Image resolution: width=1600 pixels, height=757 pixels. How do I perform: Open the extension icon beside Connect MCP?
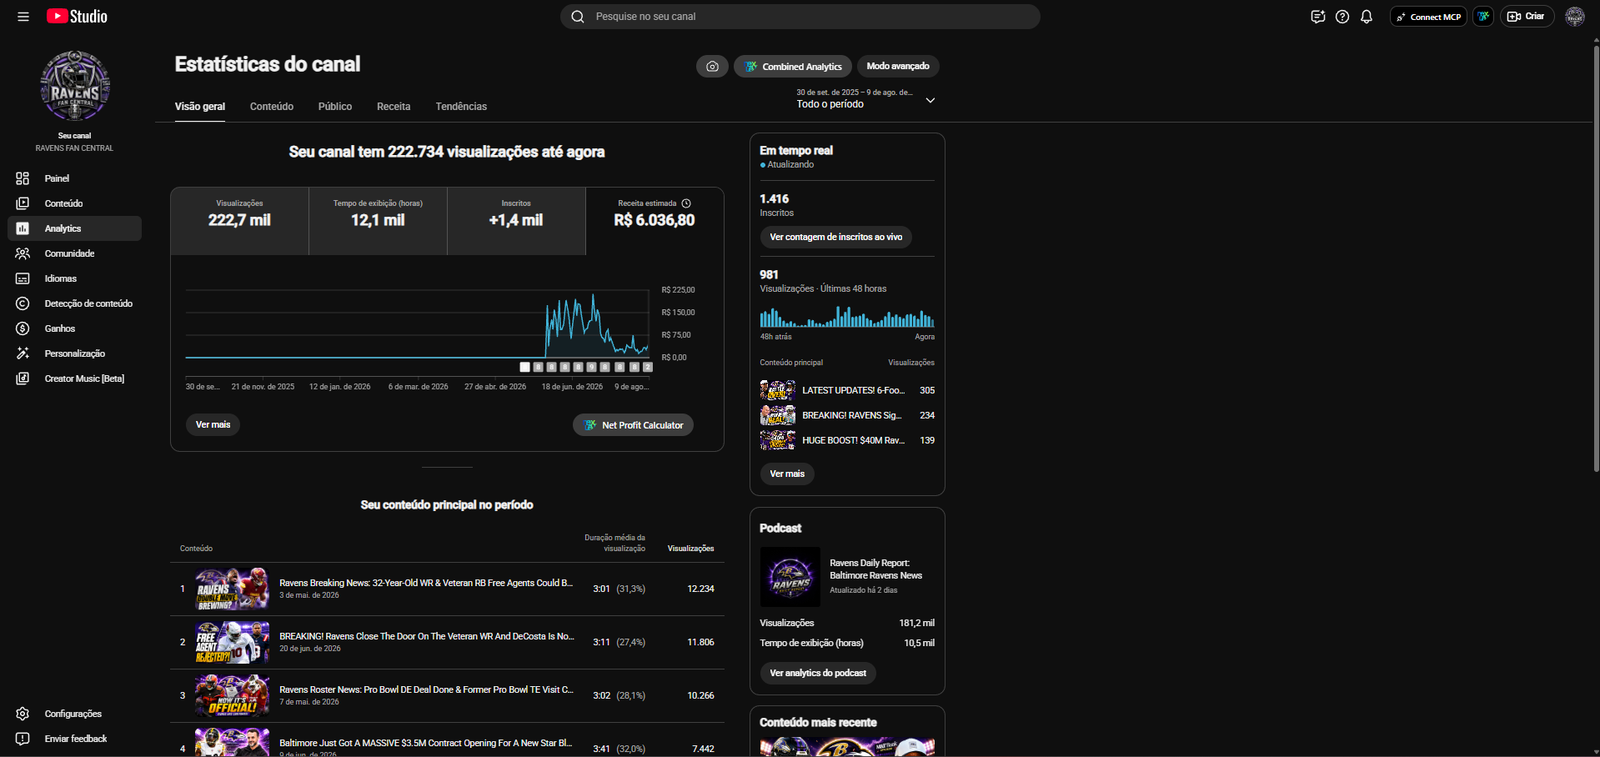1484,17
